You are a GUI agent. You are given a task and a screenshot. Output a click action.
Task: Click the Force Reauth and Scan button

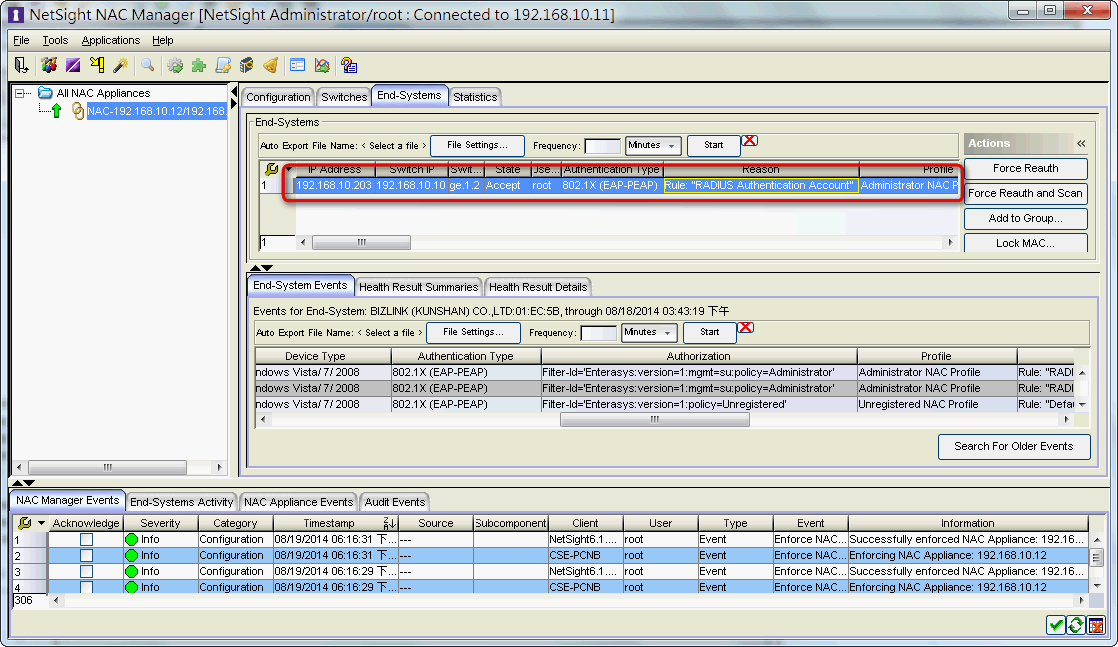point(1025,193)
